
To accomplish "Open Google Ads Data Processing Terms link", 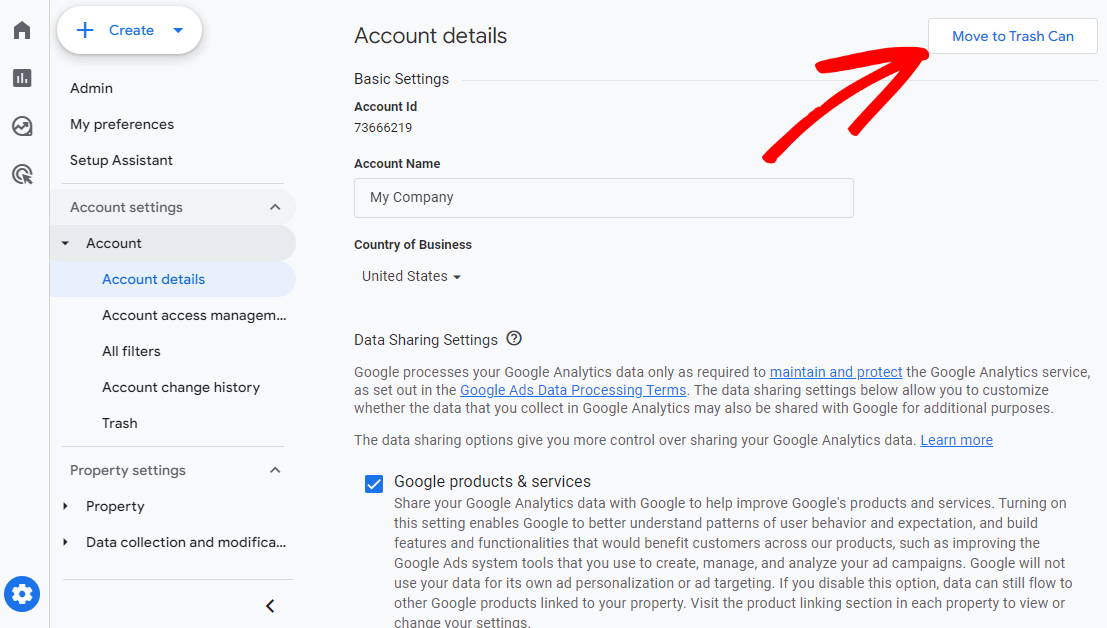I will (x=573, y=390).
